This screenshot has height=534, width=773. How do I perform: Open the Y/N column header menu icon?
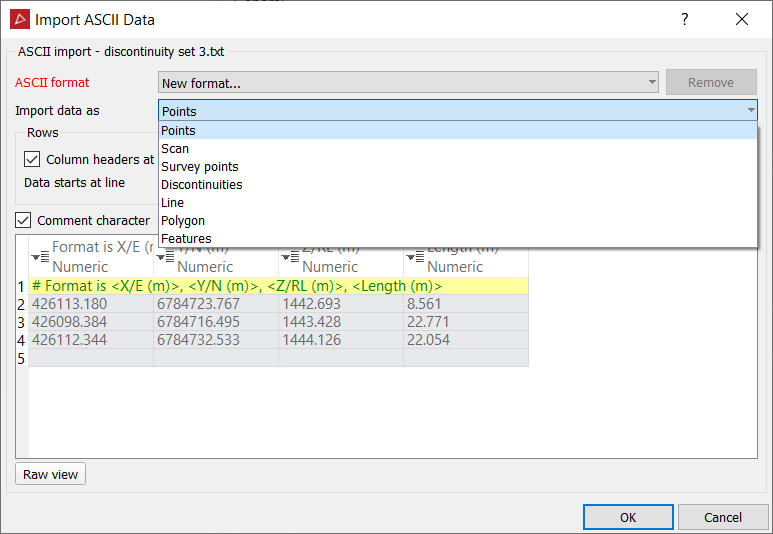(164, 257)
